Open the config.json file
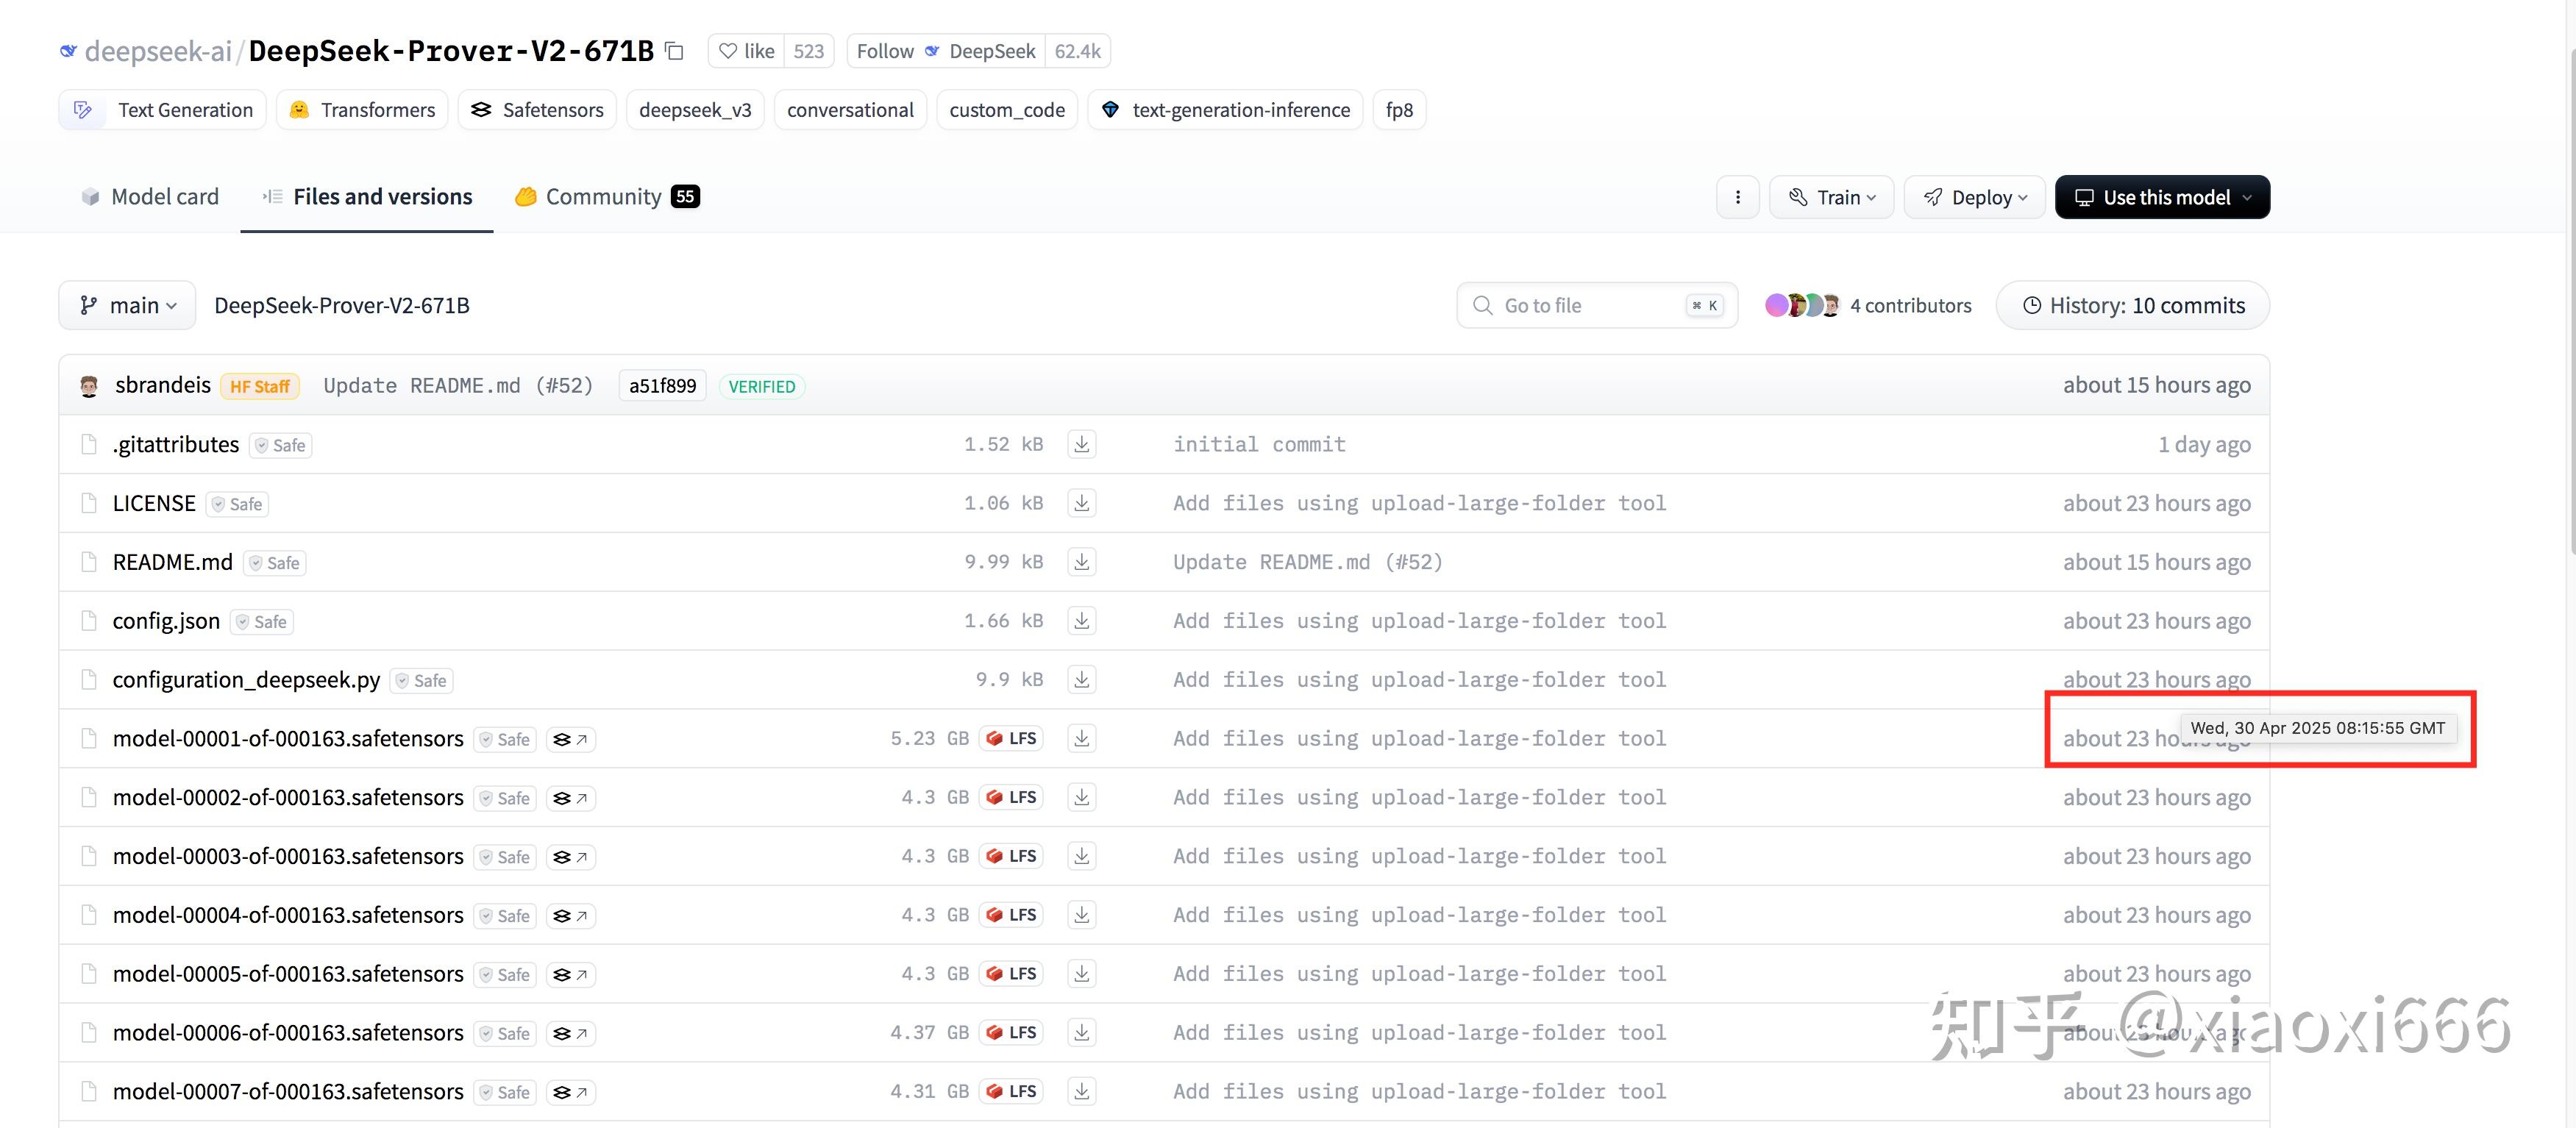Viewport: 2576px width, 1128px height. pyautogui.click(x=166, y=621)
